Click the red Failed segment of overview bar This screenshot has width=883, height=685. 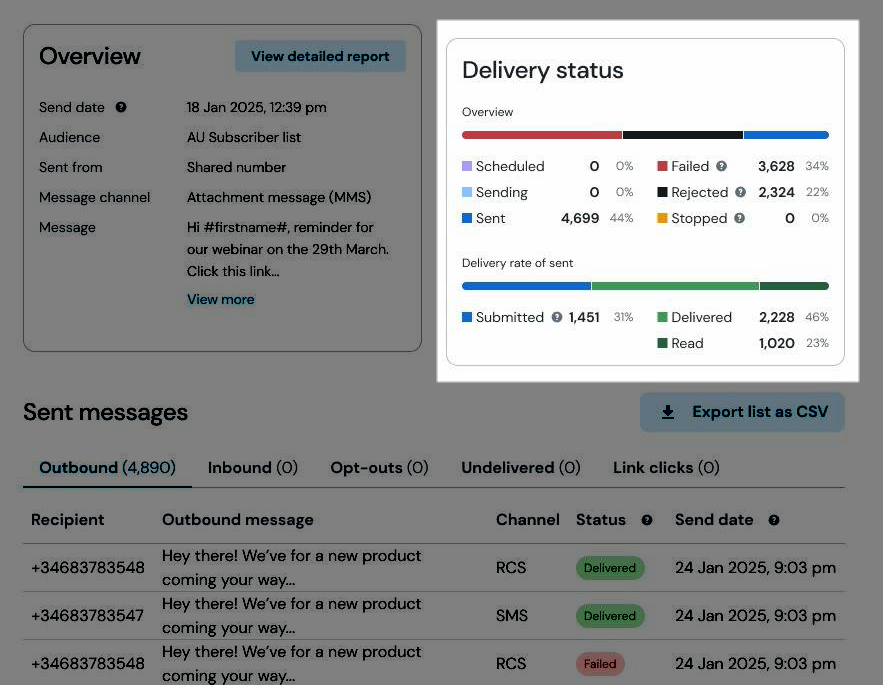pos(542,135)
